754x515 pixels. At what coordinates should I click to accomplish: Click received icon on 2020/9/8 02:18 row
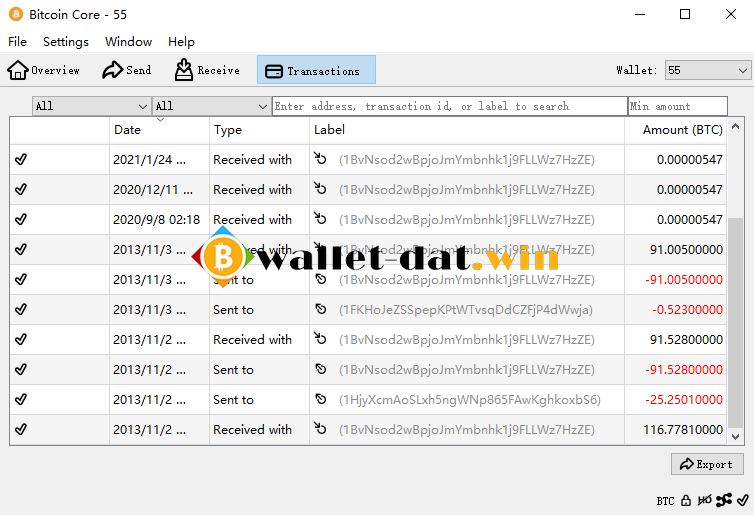pos(320,218)
